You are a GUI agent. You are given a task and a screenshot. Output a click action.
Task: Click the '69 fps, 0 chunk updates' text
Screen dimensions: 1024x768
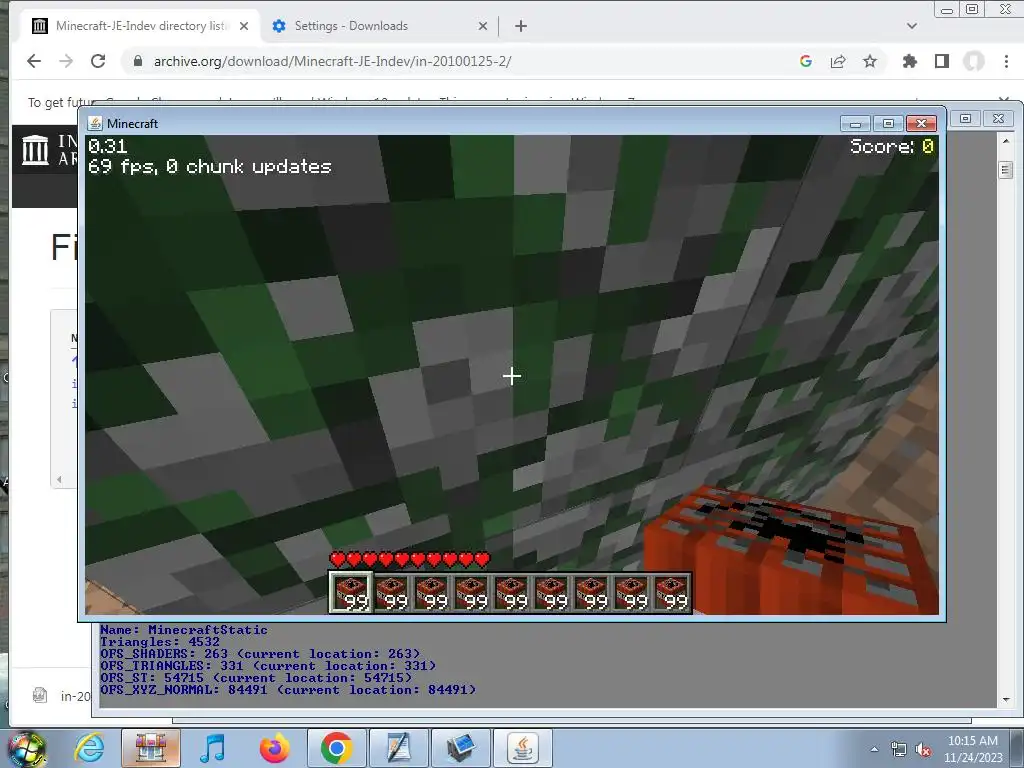click(210, 167)
